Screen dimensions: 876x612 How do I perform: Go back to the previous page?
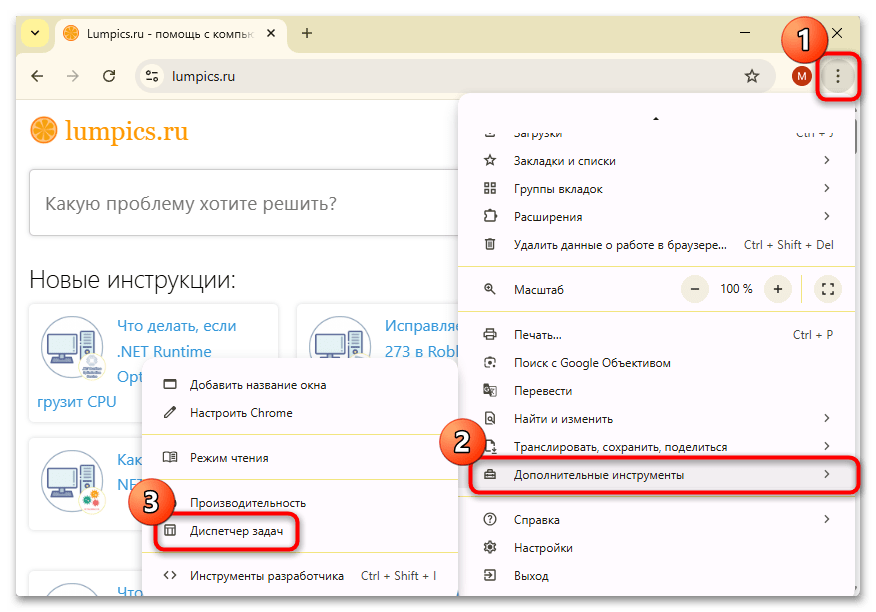click(37, 76)
